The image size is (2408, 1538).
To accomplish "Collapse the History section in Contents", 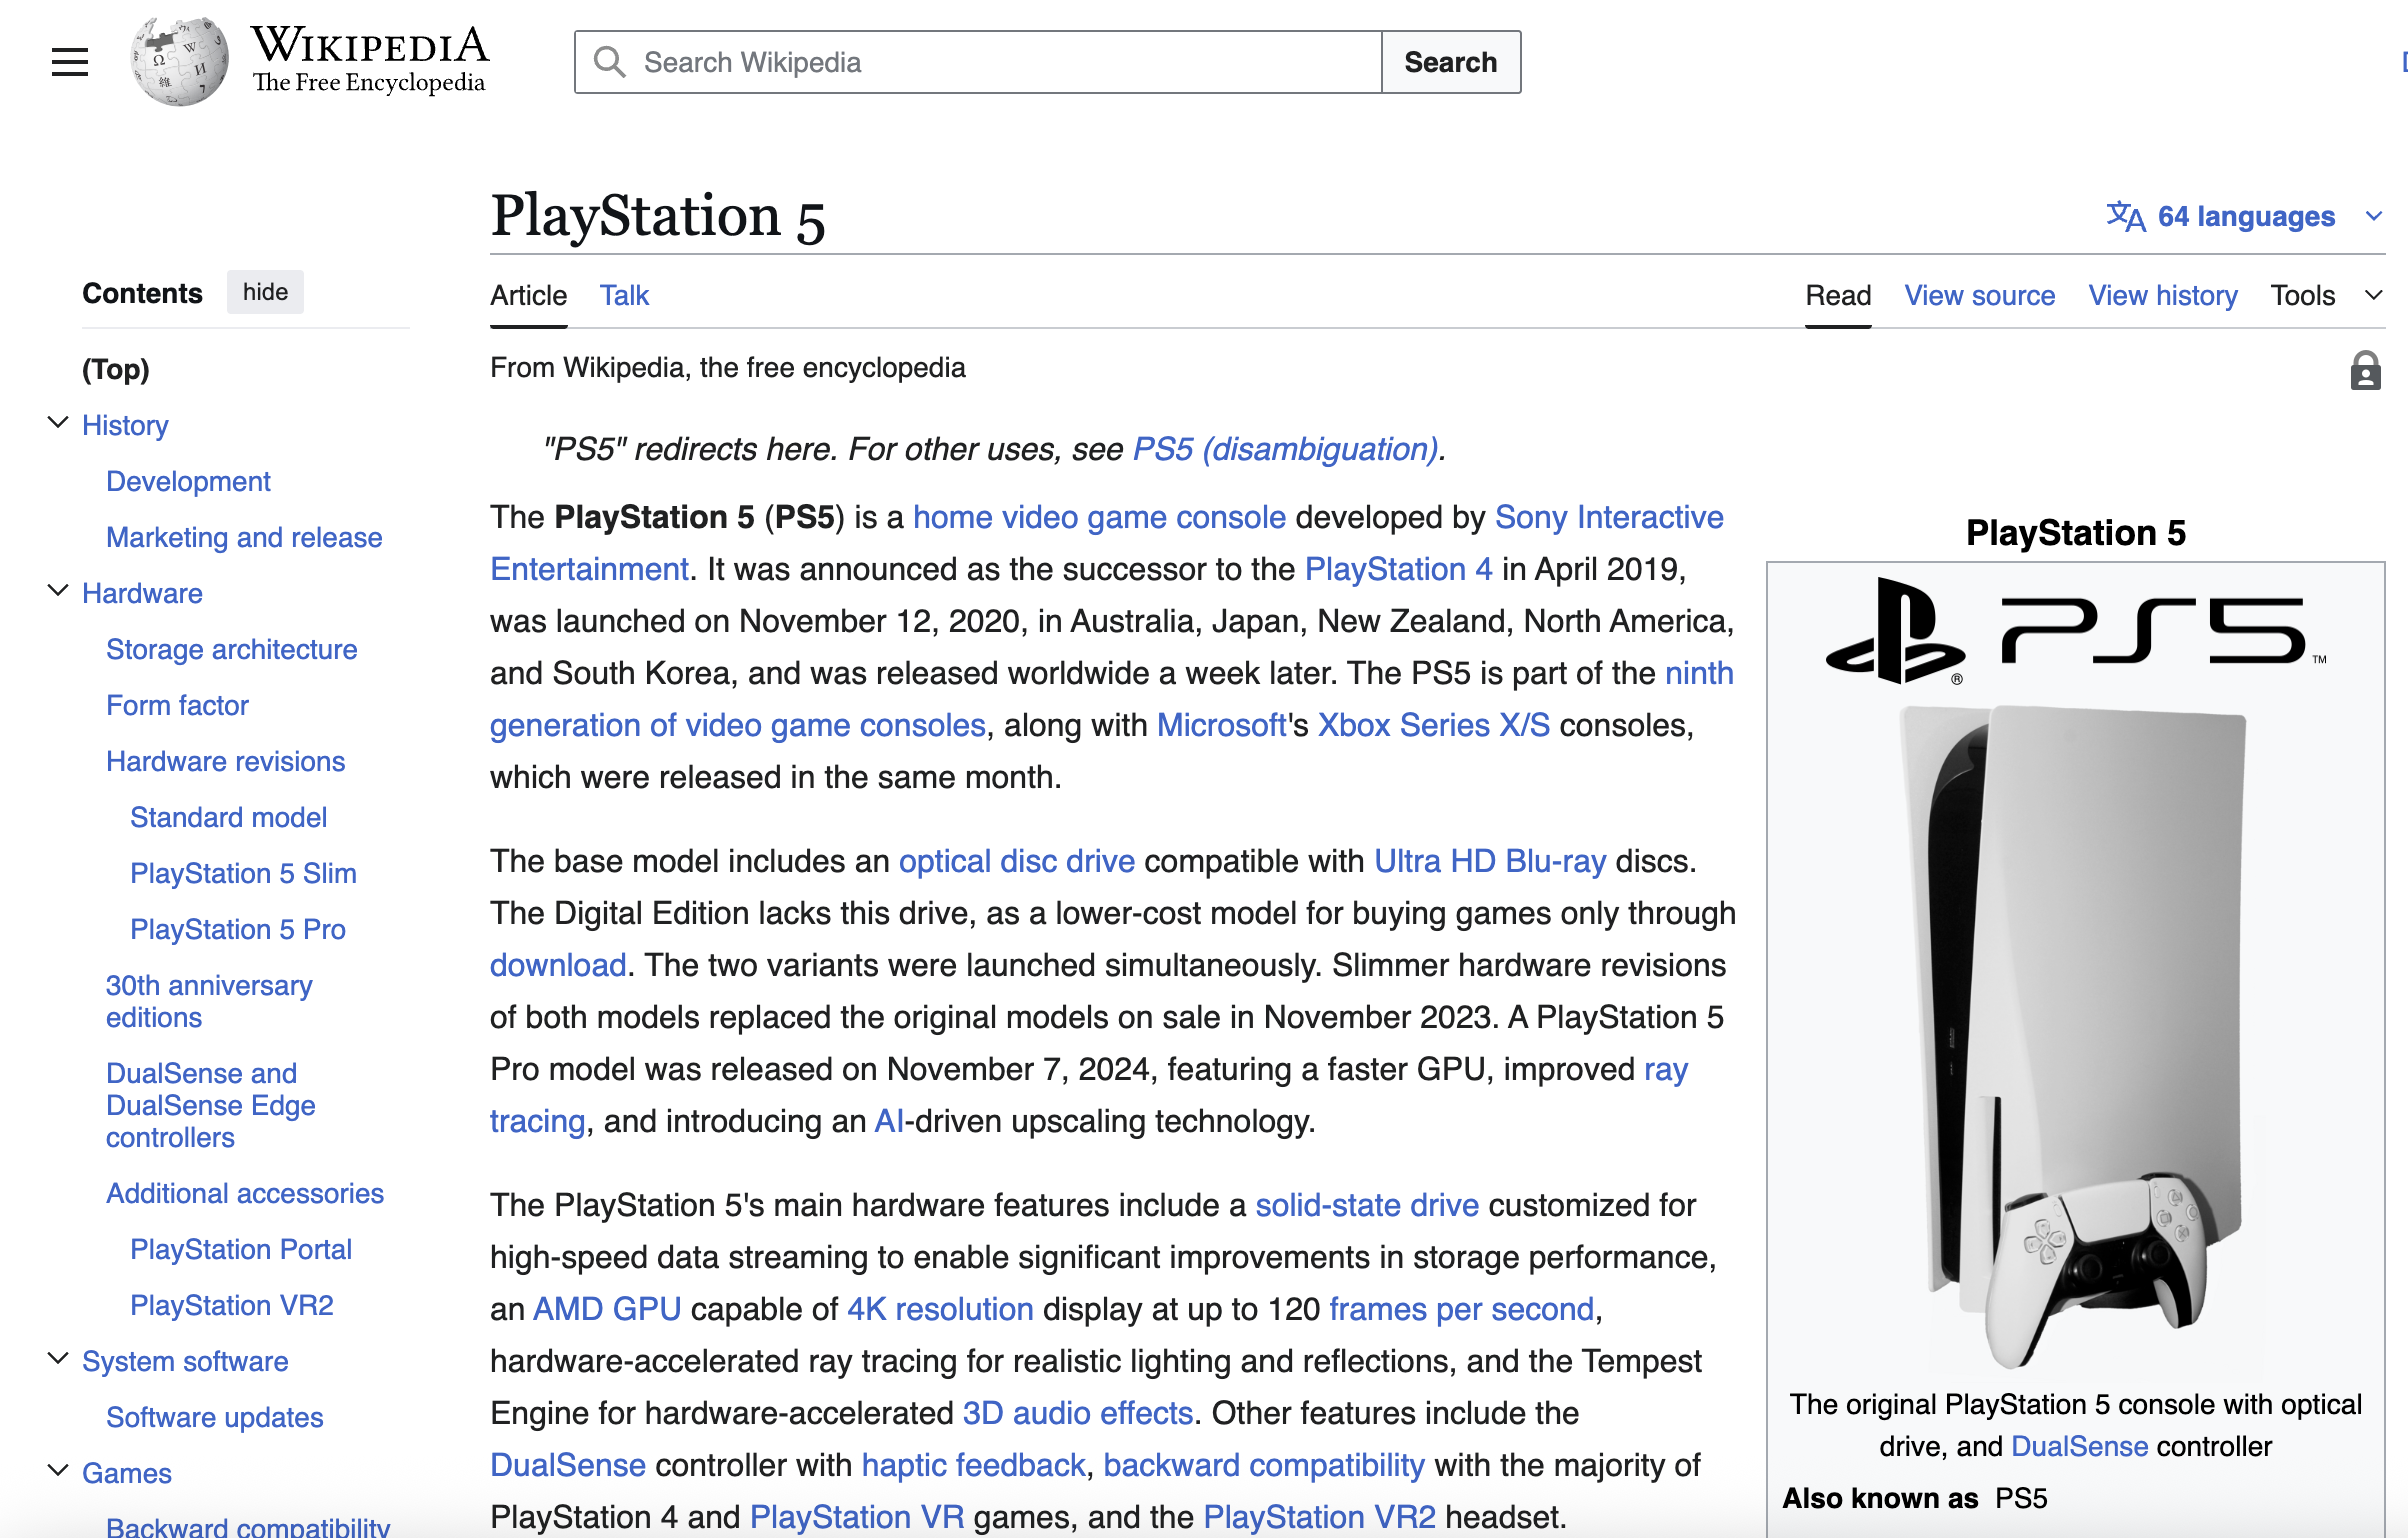I will click(x=56, y=422).
